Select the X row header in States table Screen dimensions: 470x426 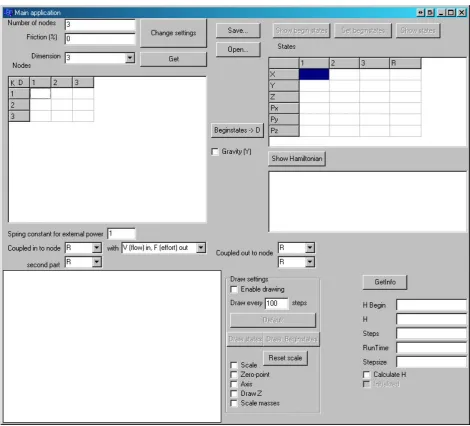click(284, 74)
